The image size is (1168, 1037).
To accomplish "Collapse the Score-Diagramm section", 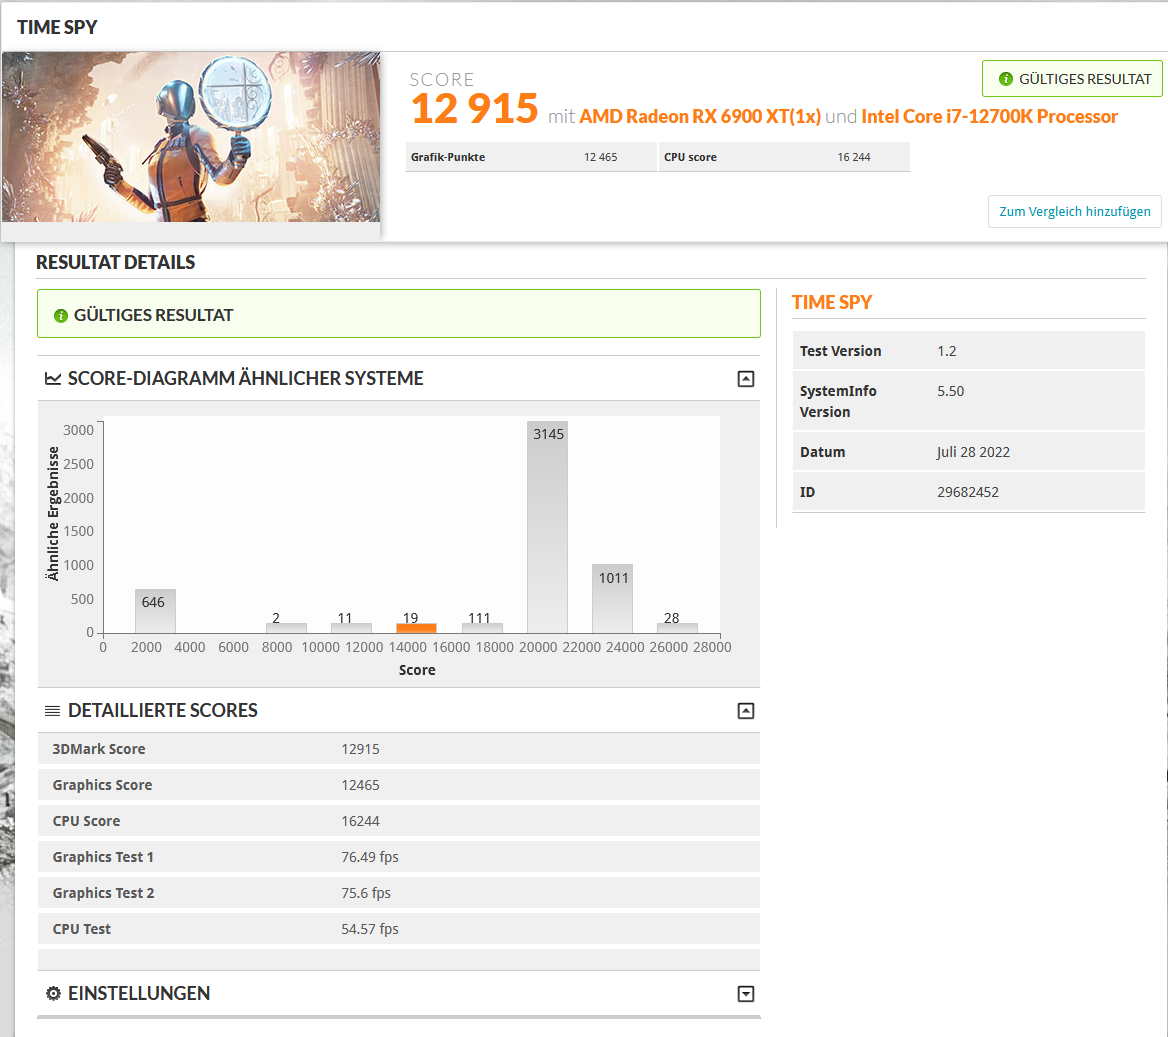I will tap(746, 378).
